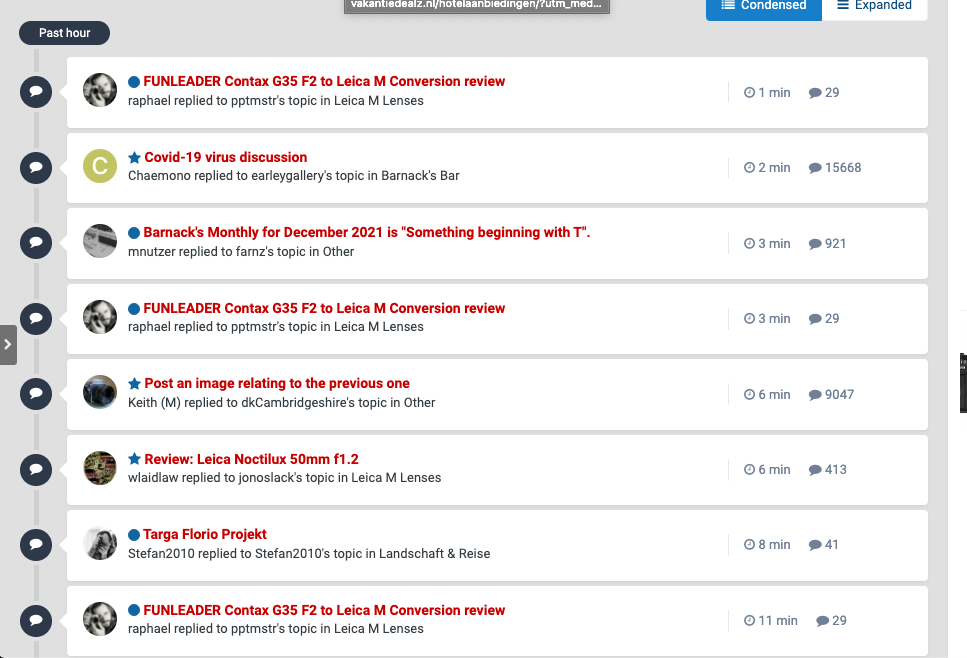Open the Review: Leica Noctilux 50mm f1.2 topic
The image size is (967, 658).
[251, 459]
